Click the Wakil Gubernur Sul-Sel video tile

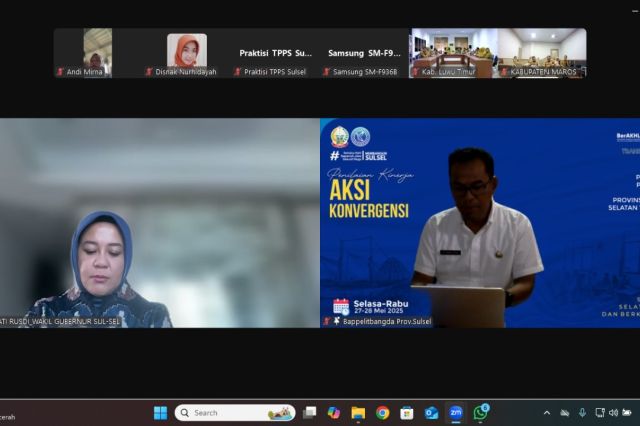pos(160,223)
